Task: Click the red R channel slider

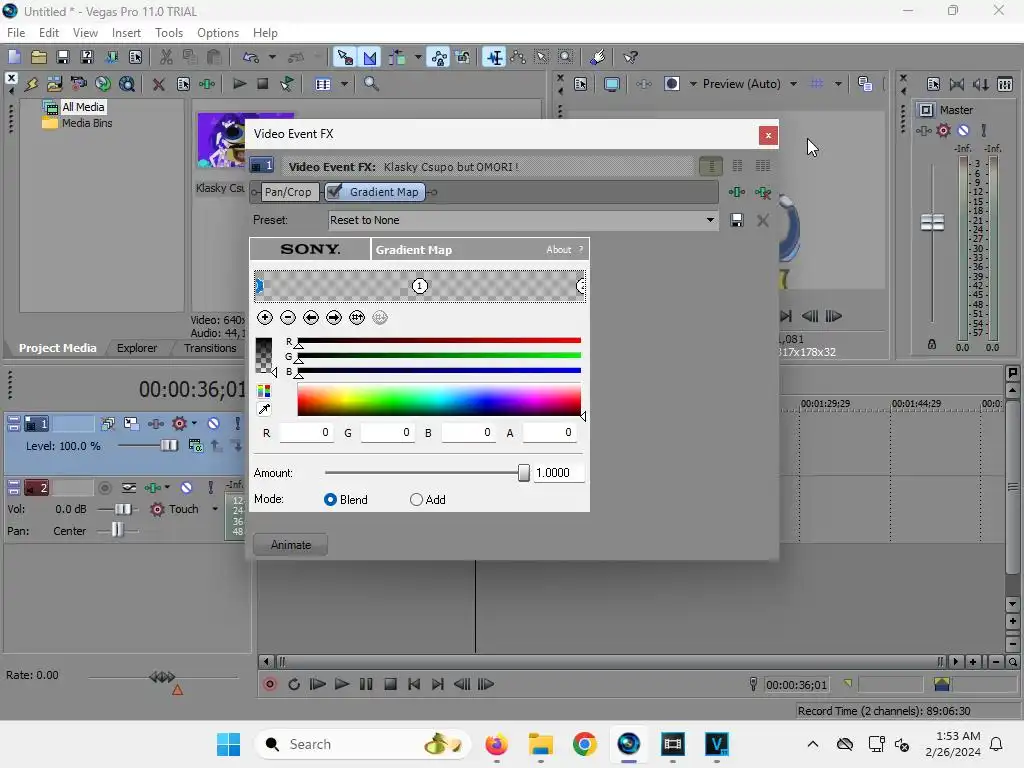Action: coord(439,340)
